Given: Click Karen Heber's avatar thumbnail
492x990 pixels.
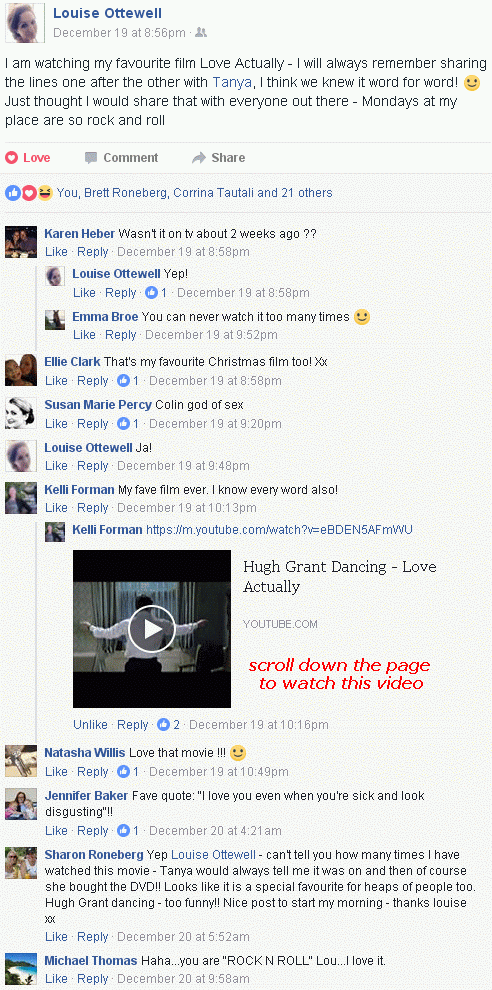Looking at the screenshot, I should click(21, 242).
